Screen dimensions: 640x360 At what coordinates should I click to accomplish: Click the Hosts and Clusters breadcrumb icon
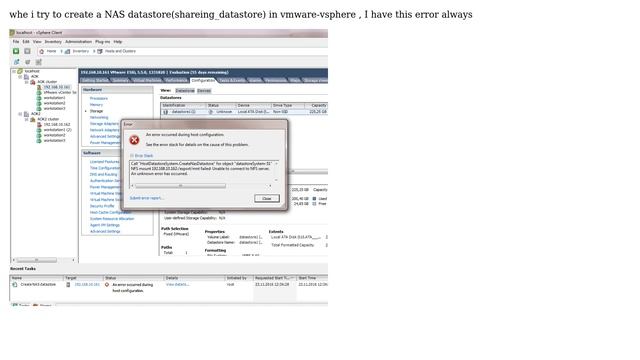pyautogui.click(x=100, y=51)
